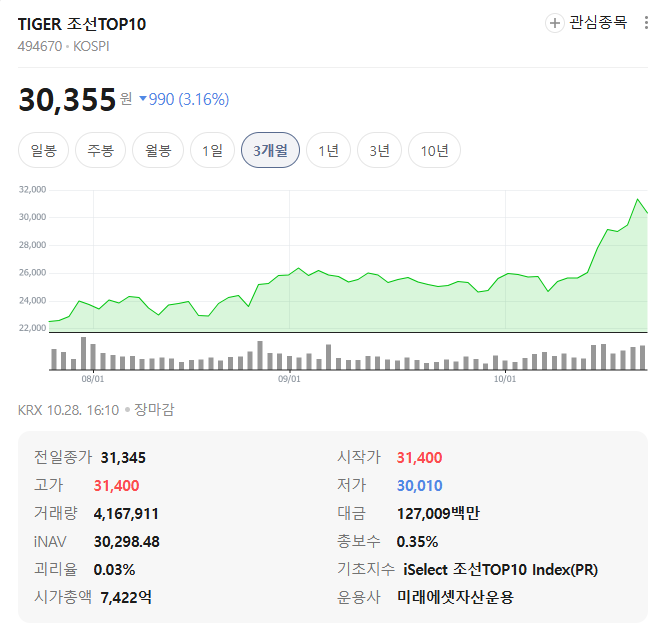Click the 시가총액 label
The image size is (653, 632).
pos(63,597)
